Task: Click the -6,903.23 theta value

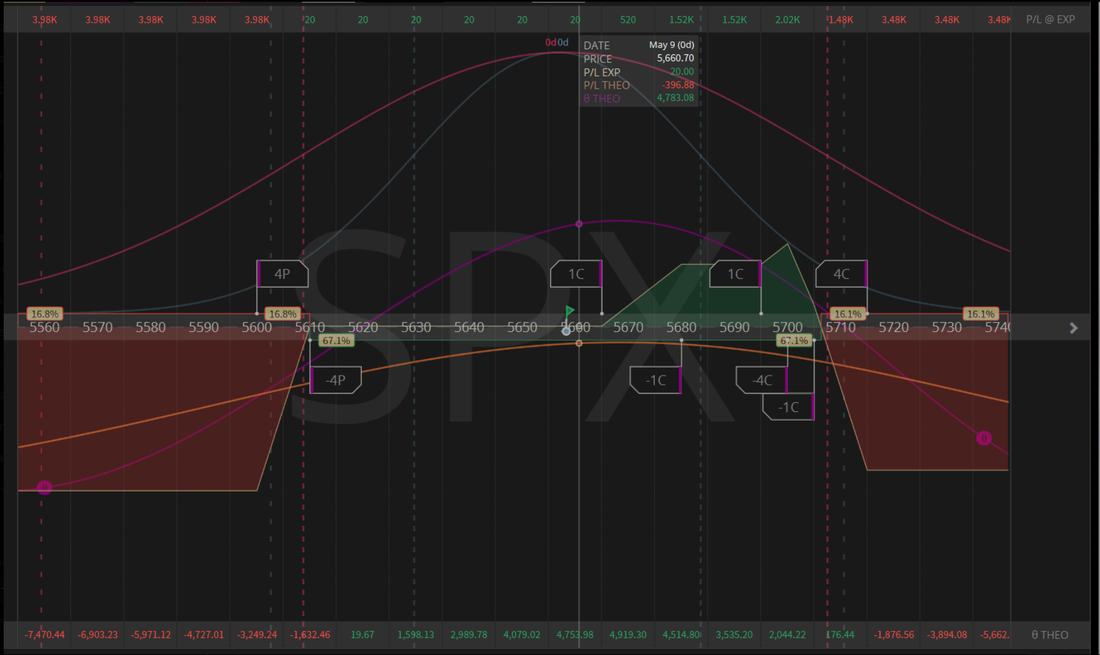Action: 98,635
